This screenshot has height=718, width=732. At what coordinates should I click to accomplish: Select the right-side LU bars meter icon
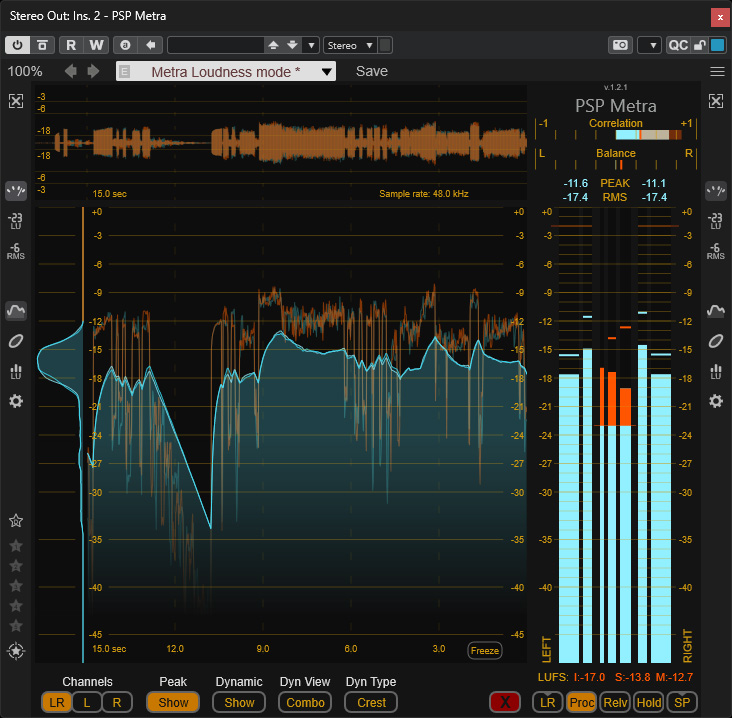[x=716, y=372]
